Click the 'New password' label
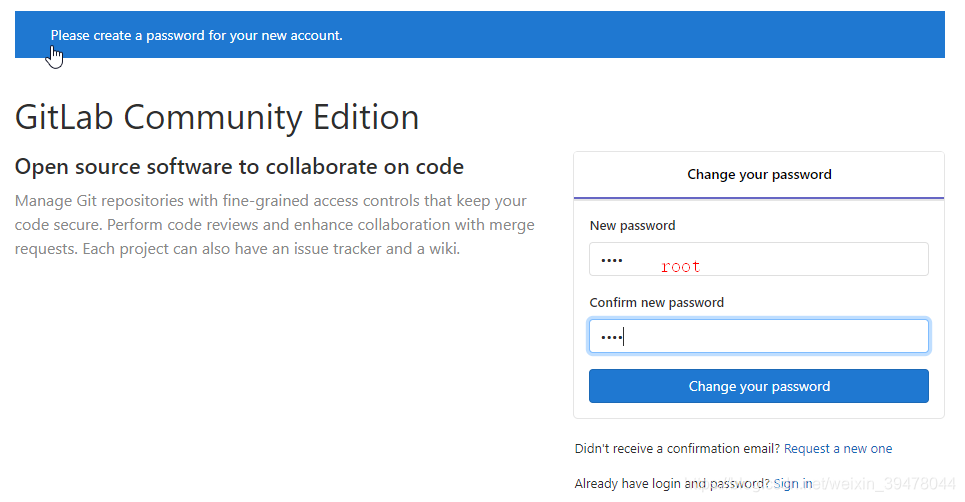Screen dimensions: 965x502 632,226
